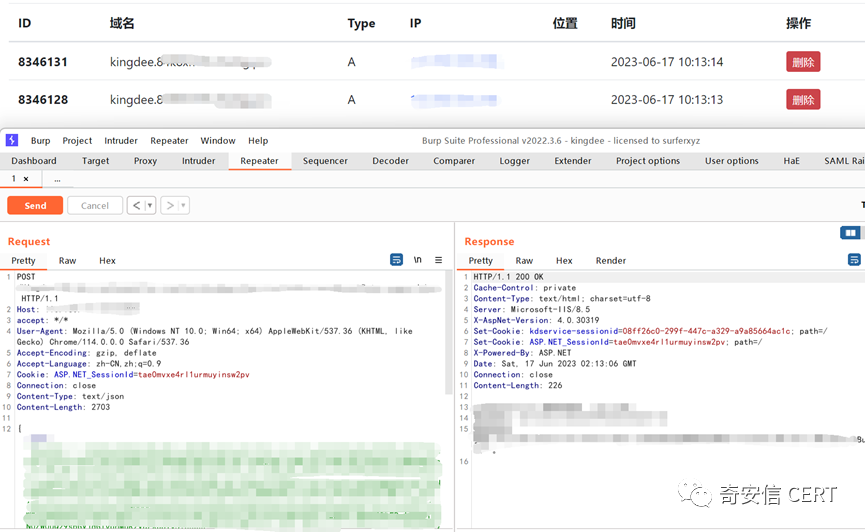Select the Response Pretty view tab
The image size is (865, 532).
(480, 260)
